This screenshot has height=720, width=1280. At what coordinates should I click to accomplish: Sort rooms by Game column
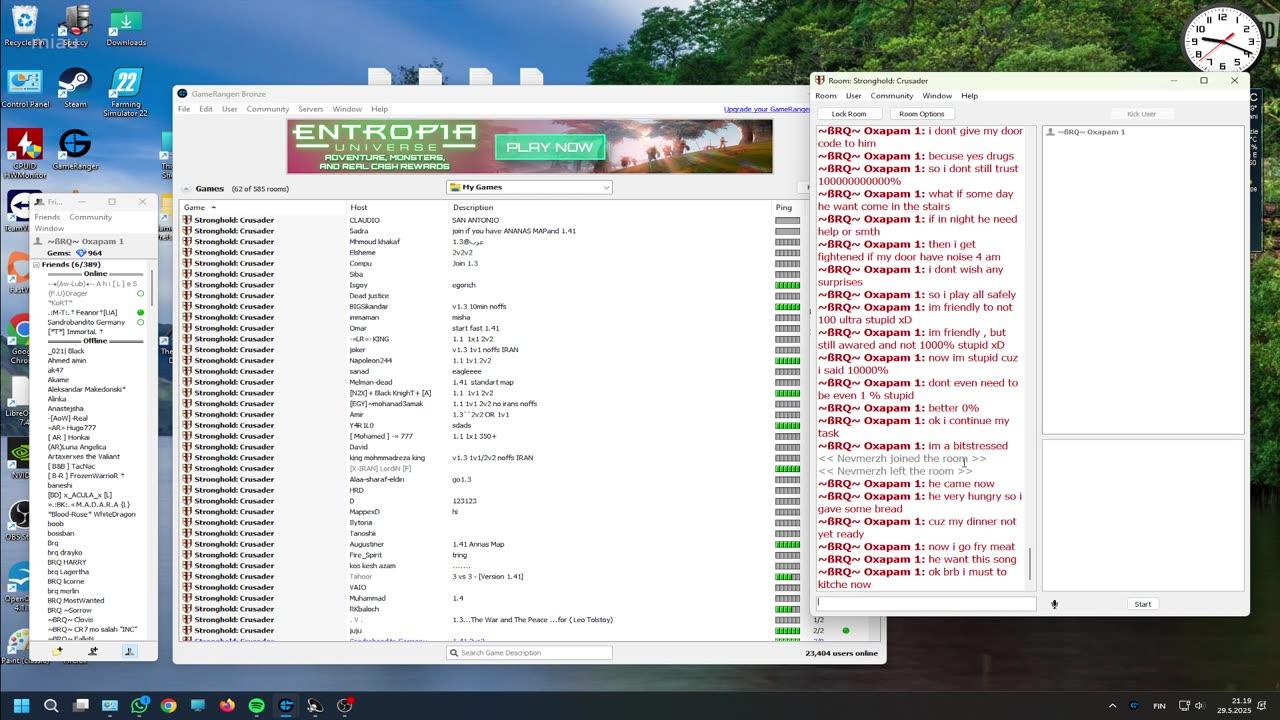click(x=262, y=207)
